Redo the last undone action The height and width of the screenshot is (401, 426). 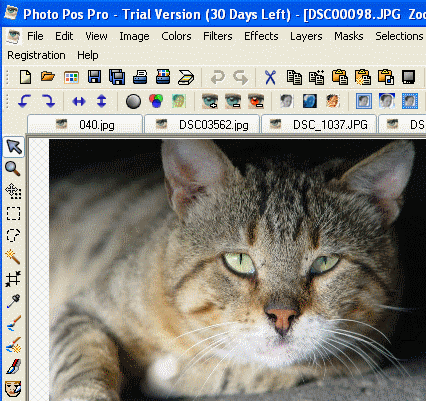240,78
